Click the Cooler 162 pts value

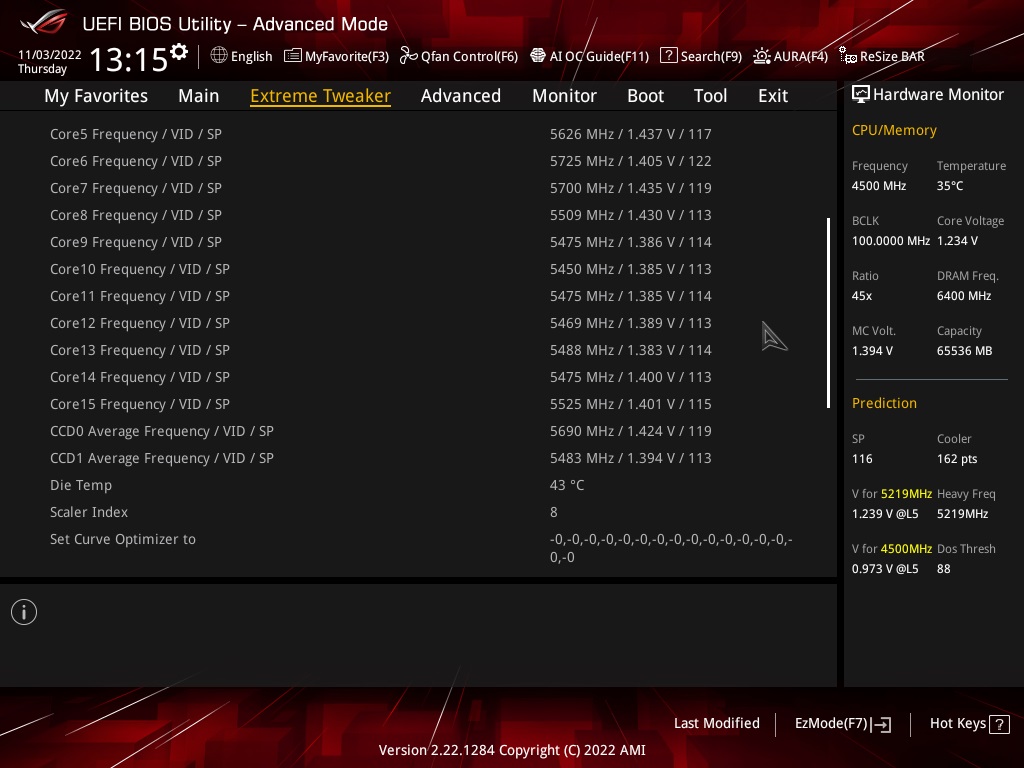click(957, 458)
